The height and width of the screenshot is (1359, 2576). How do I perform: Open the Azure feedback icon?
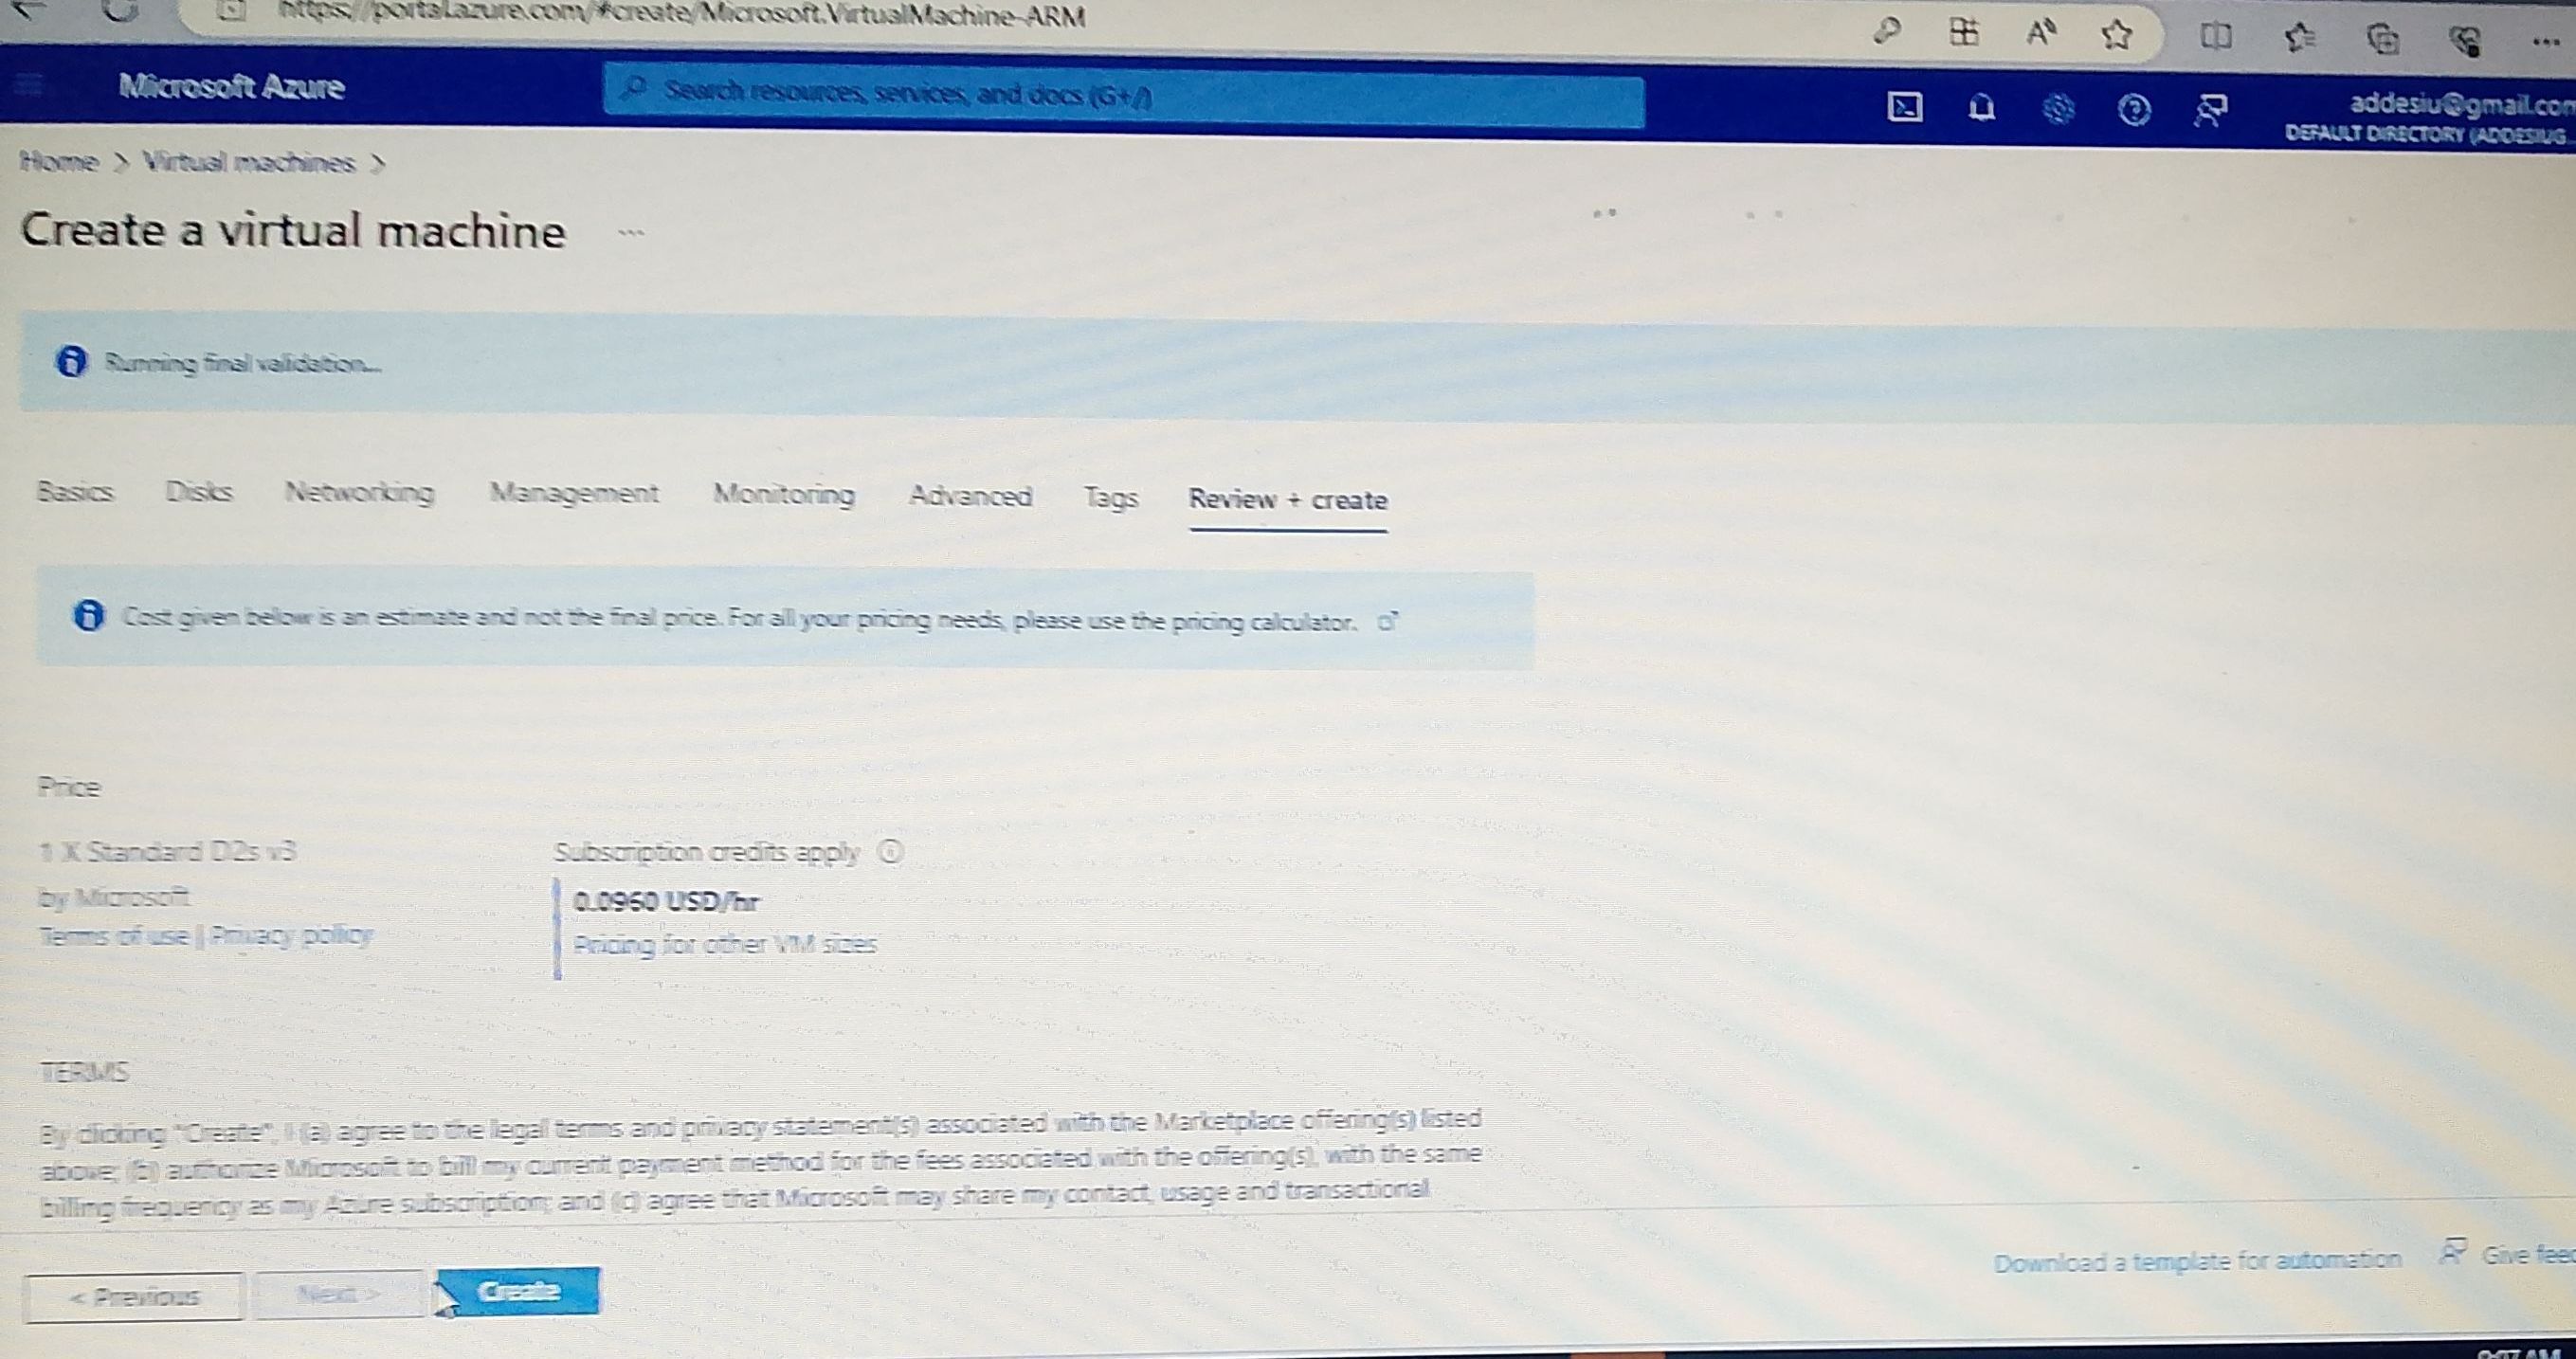[x=2210, y=110]
